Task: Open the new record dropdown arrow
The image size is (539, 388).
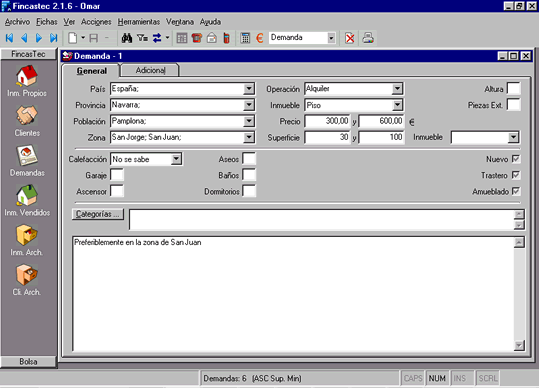Action: click(x=83, y=38)
